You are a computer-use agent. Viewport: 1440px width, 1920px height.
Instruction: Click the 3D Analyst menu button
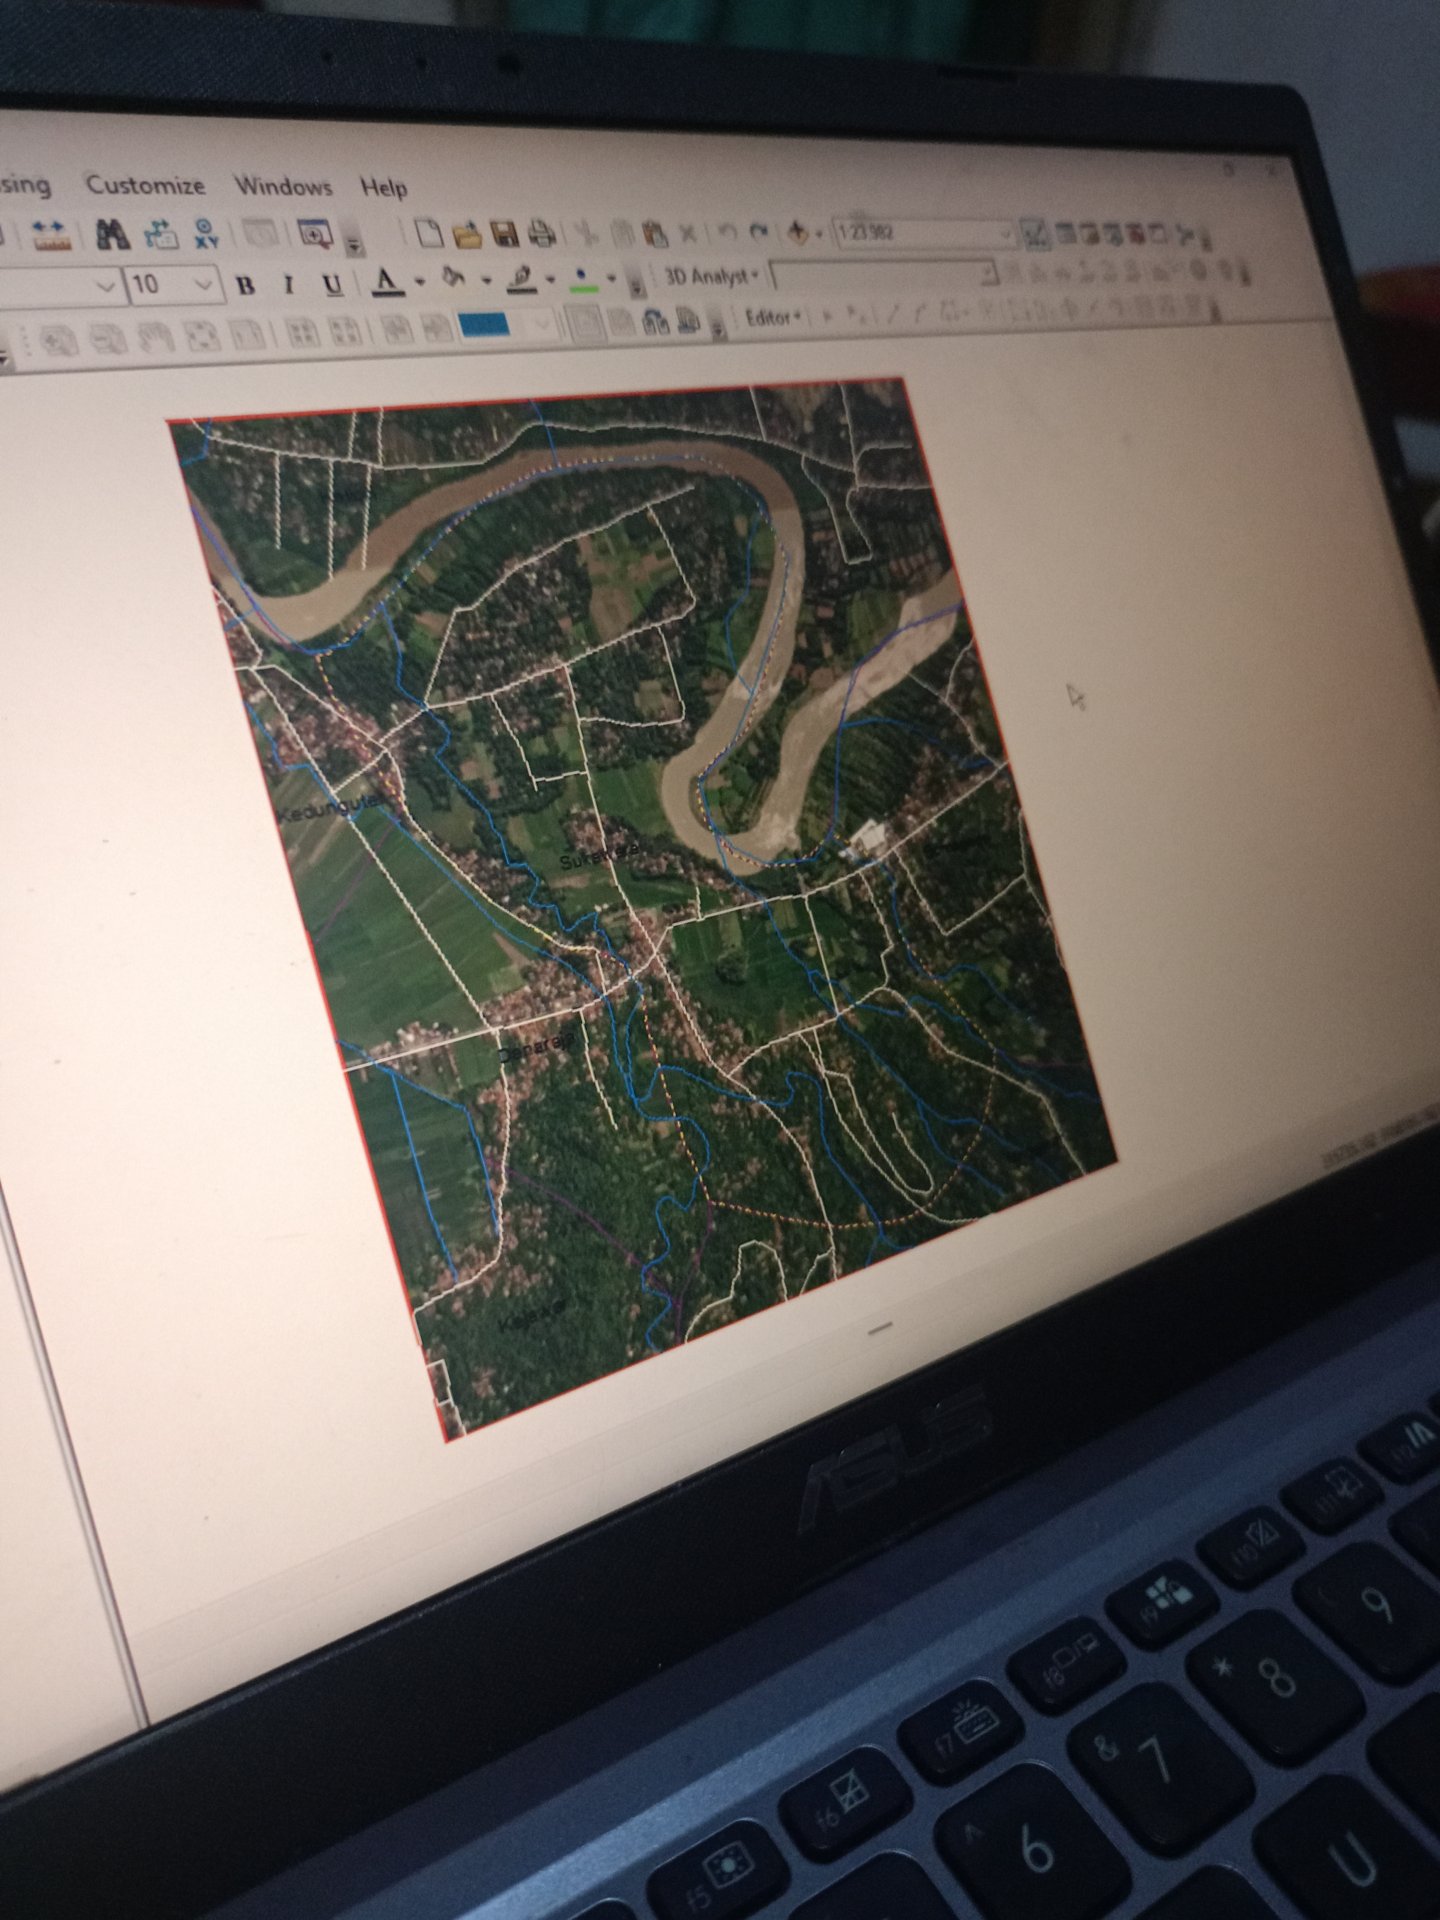click(x=711, y=277)
